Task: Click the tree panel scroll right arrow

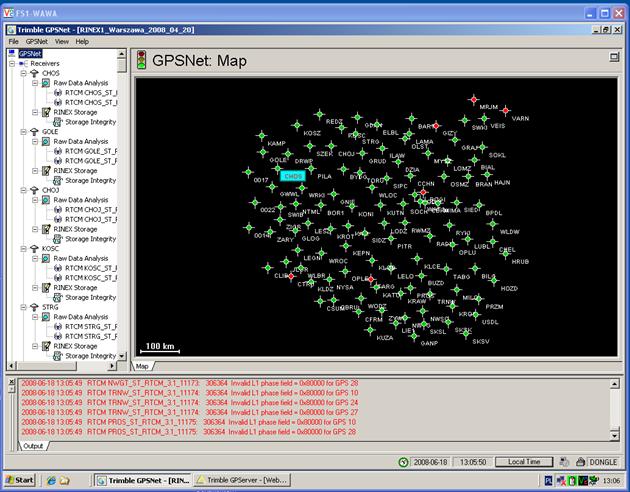Action: (112, 366)
